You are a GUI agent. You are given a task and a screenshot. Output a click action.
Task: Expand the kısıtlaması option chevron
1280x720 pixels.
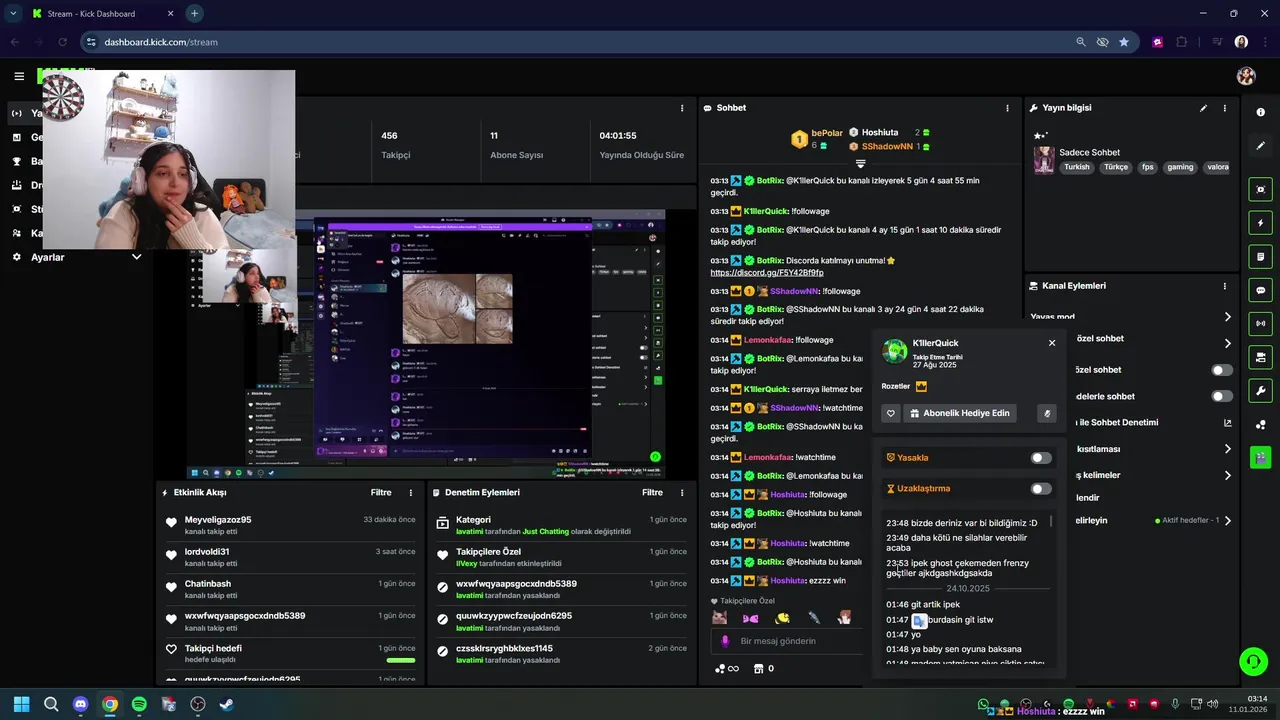(1227, 449)
